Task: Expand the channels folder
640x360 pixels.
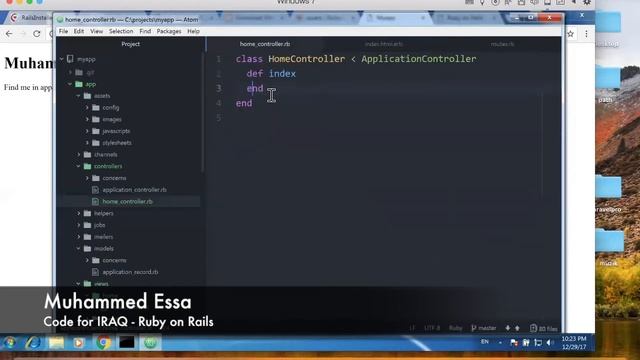Action: tap(78, 155)
